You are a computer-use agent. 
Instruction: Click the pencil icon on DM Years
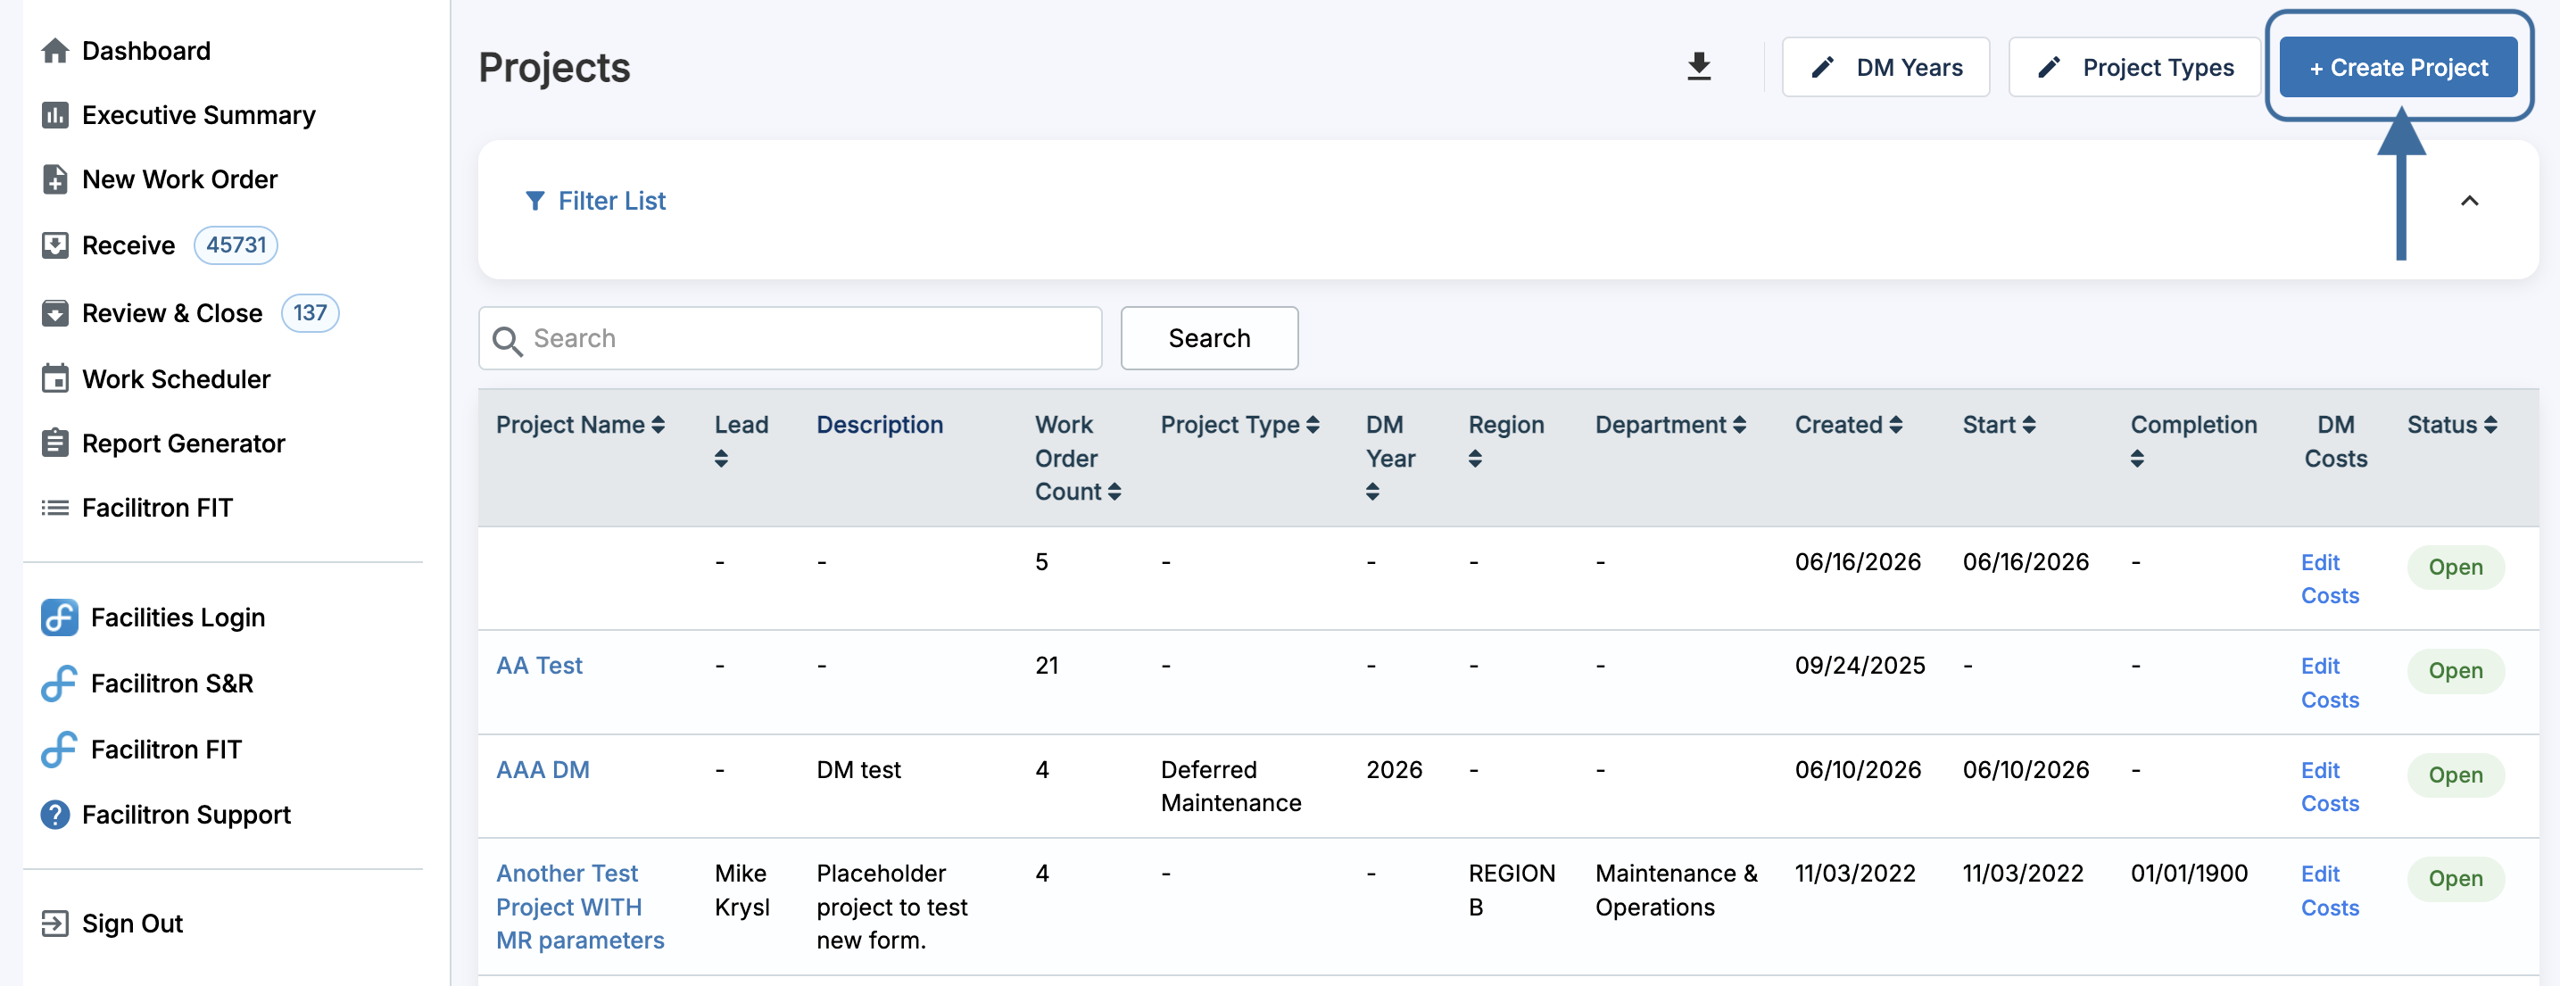pyautogui.click(x=1823, y=67)
